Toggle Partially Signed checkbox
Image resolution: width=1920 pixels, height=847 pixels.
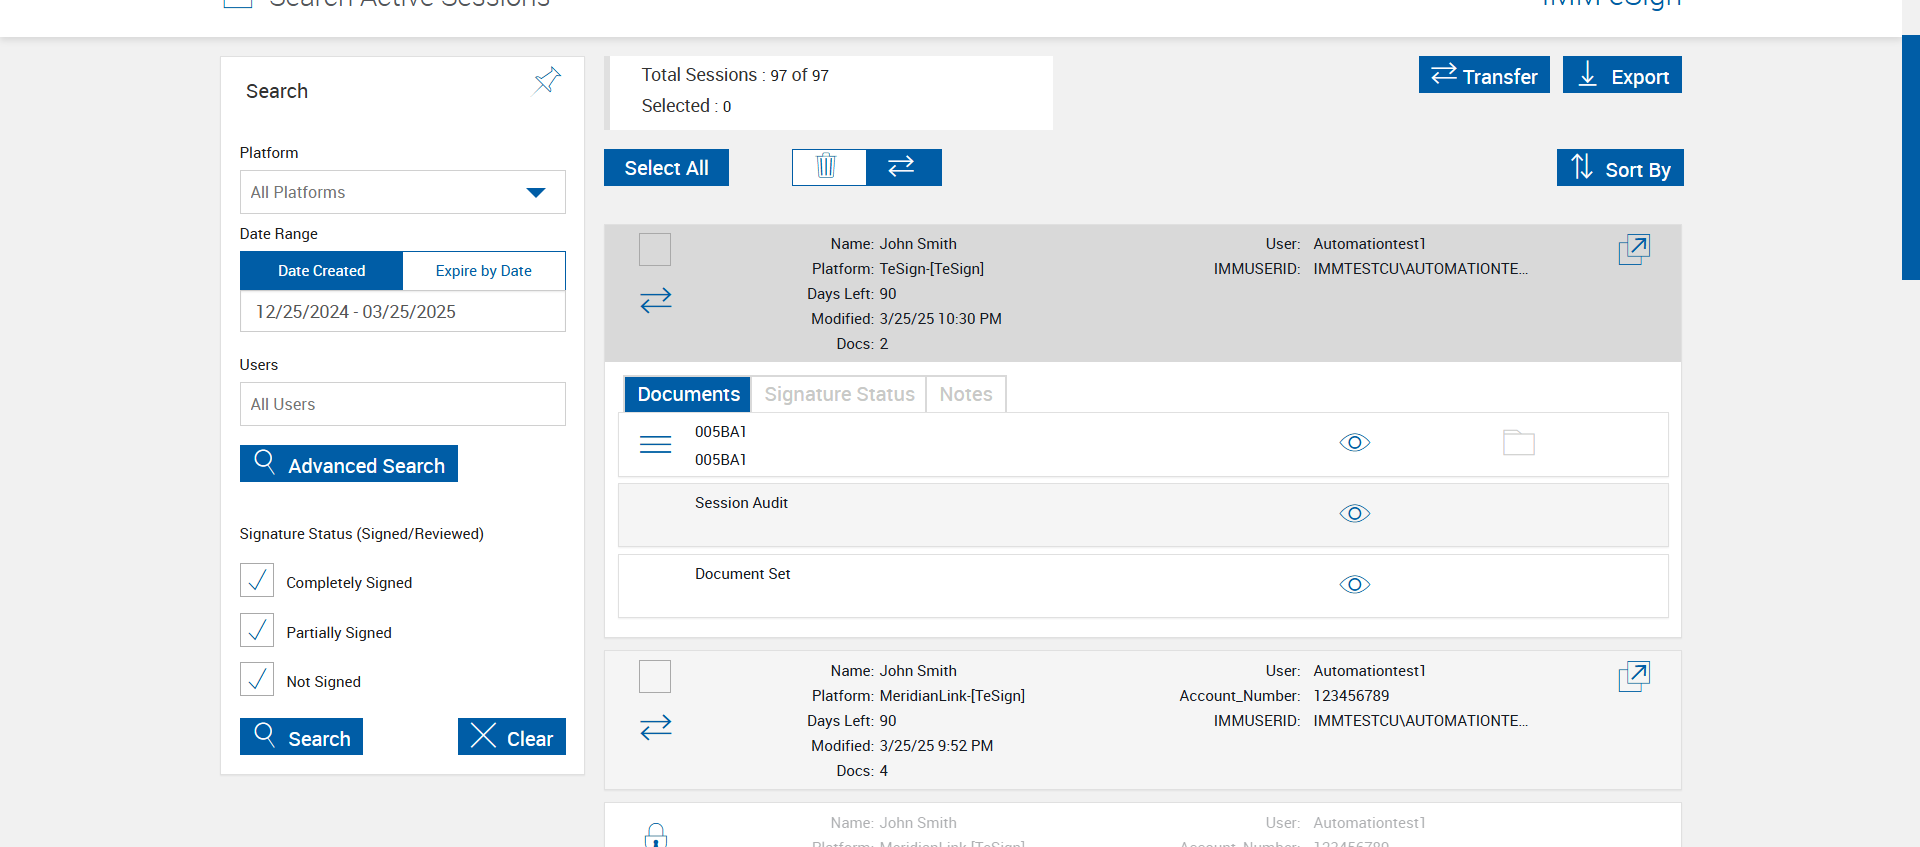pyautogui.click(x=257, y=630)
